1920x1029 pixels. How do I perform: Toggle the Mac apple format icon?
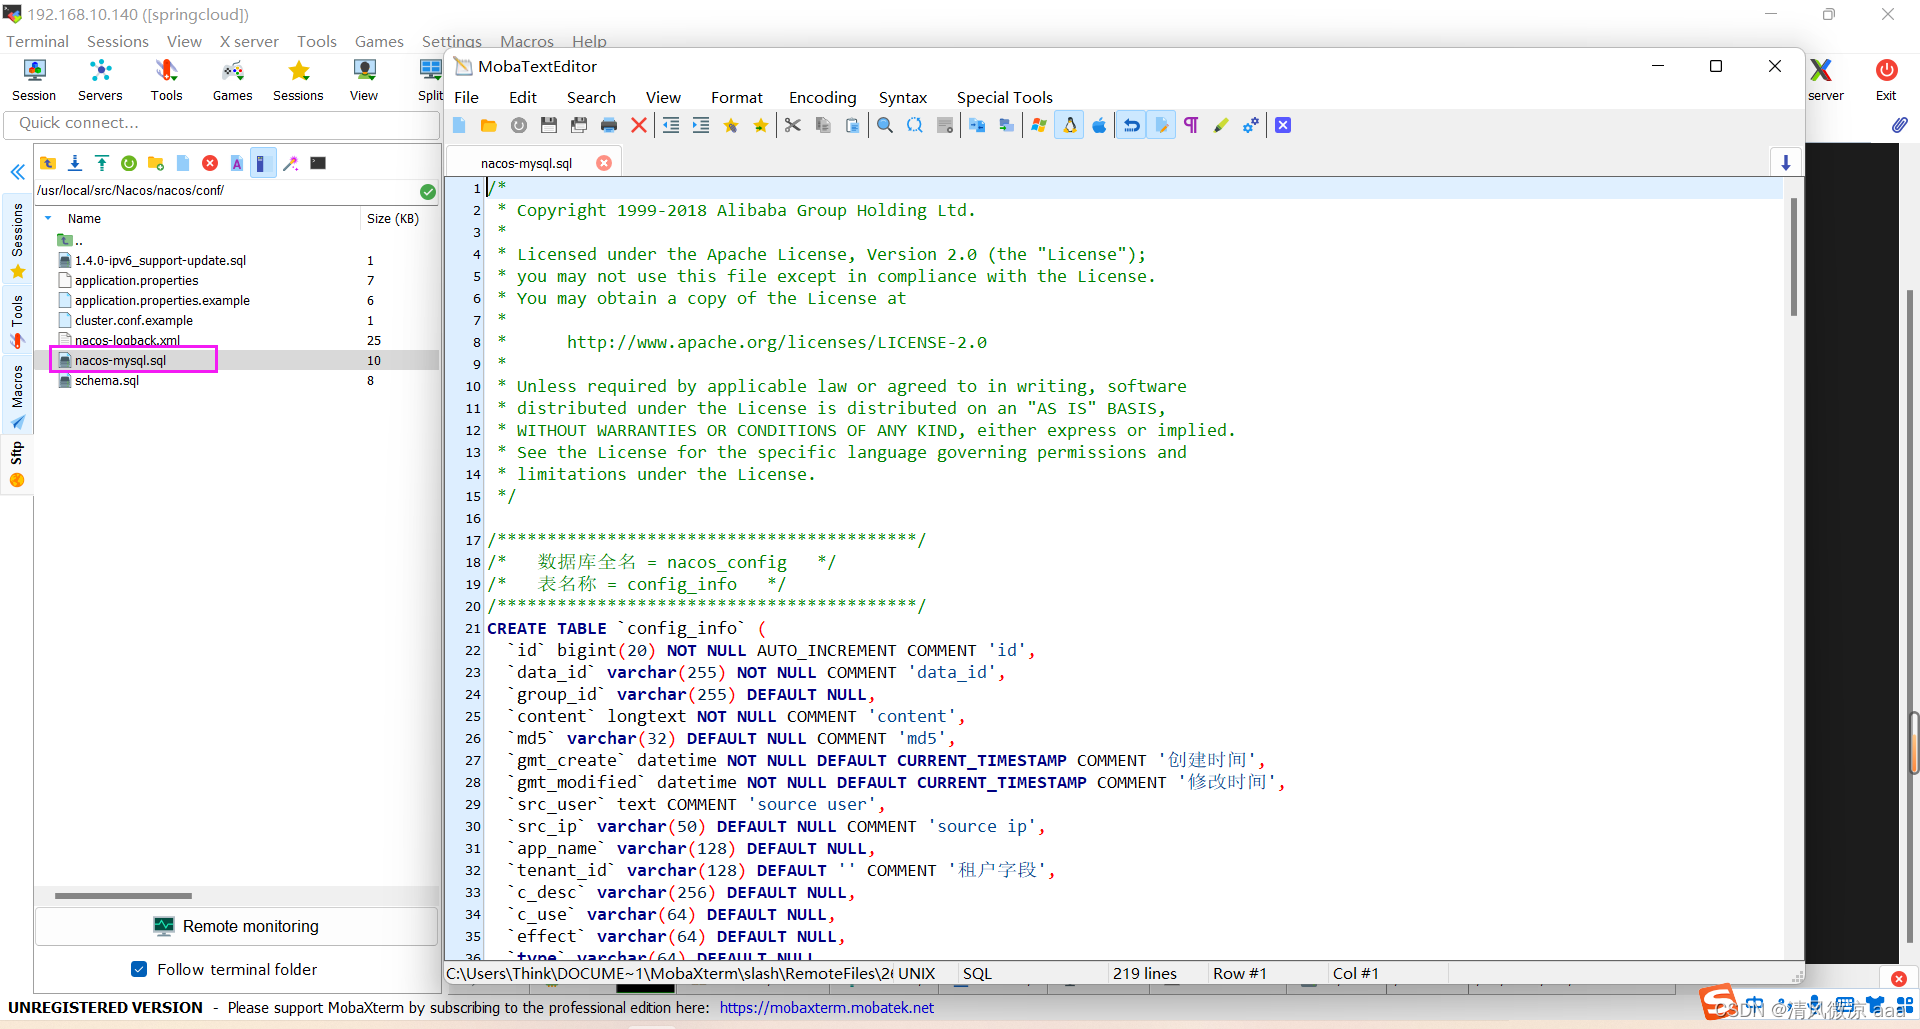(1099, 125)
